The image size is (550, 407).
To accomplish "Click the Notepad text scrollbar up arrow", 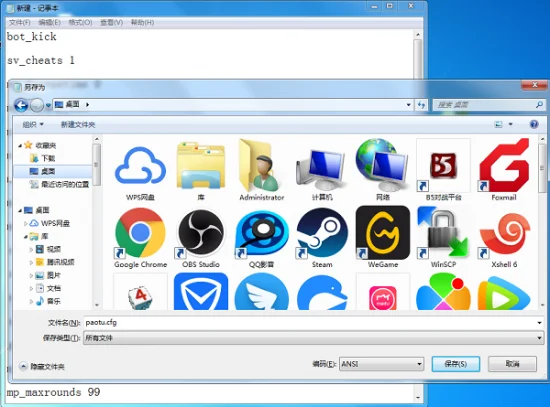I will 417,34.
